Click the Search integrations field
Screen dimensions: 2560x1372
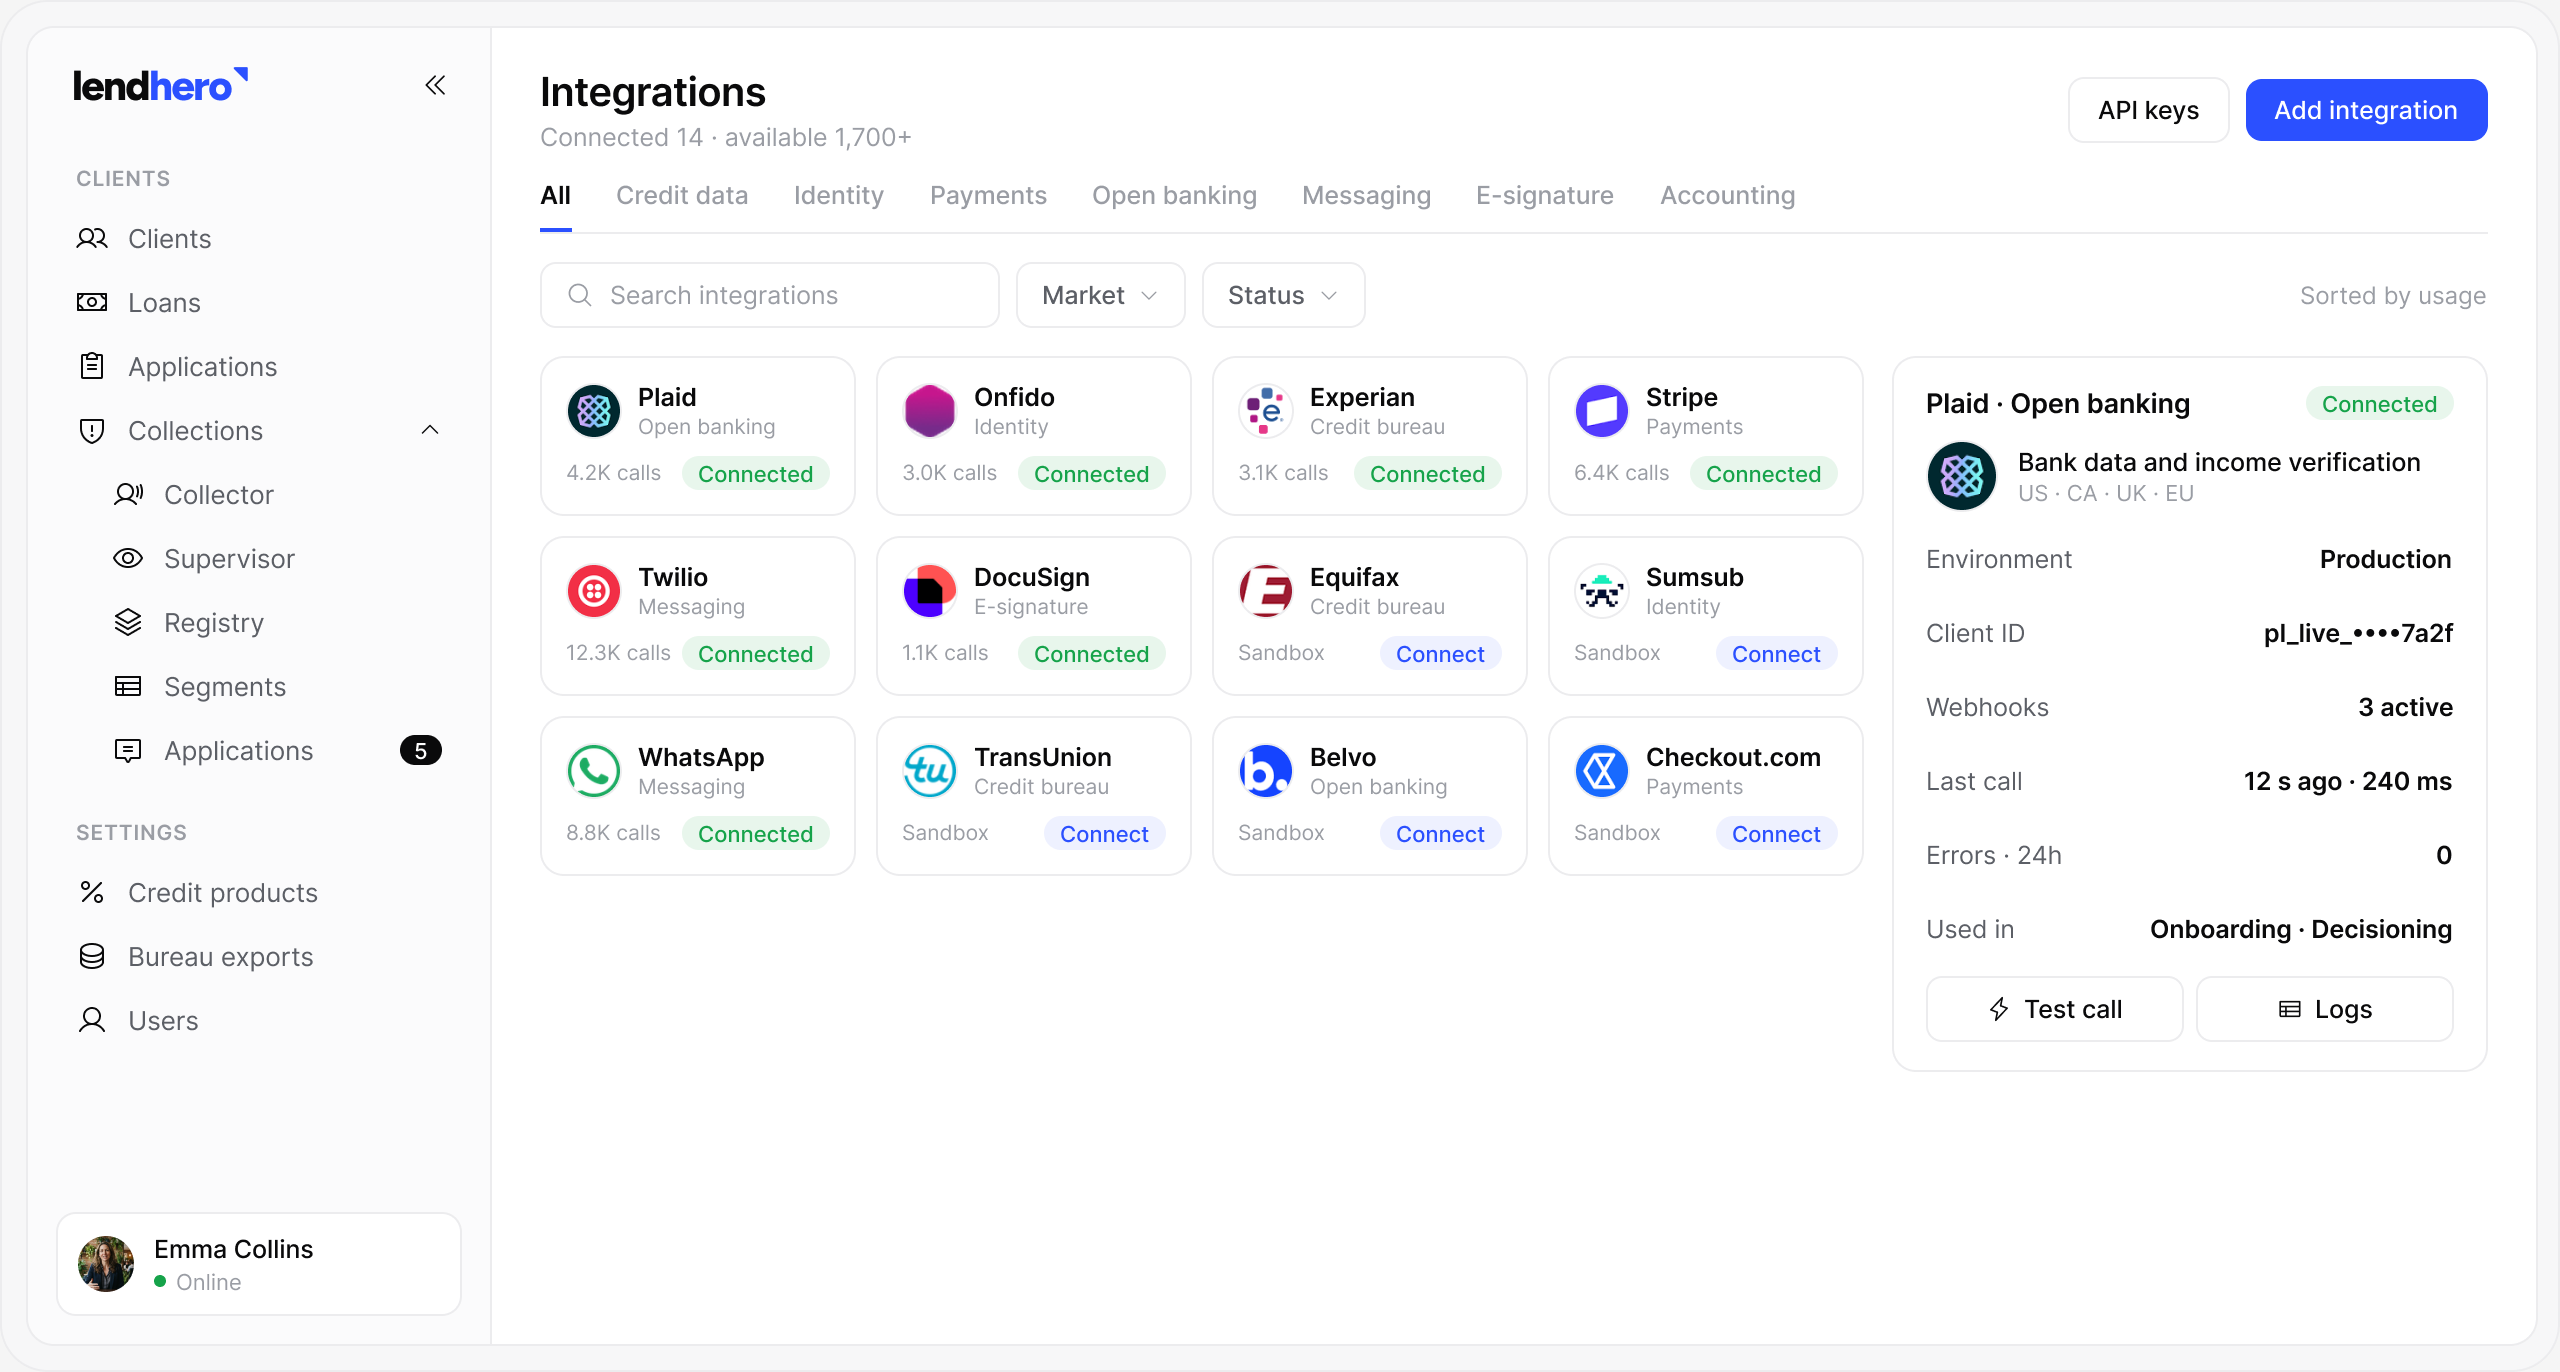tap(769, 295)
